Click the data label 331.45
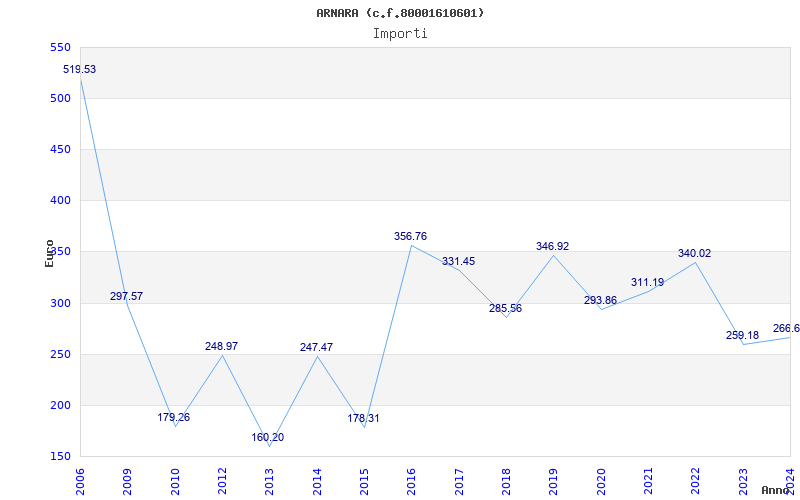Screen dimensions: 800x500 [458, 262]
